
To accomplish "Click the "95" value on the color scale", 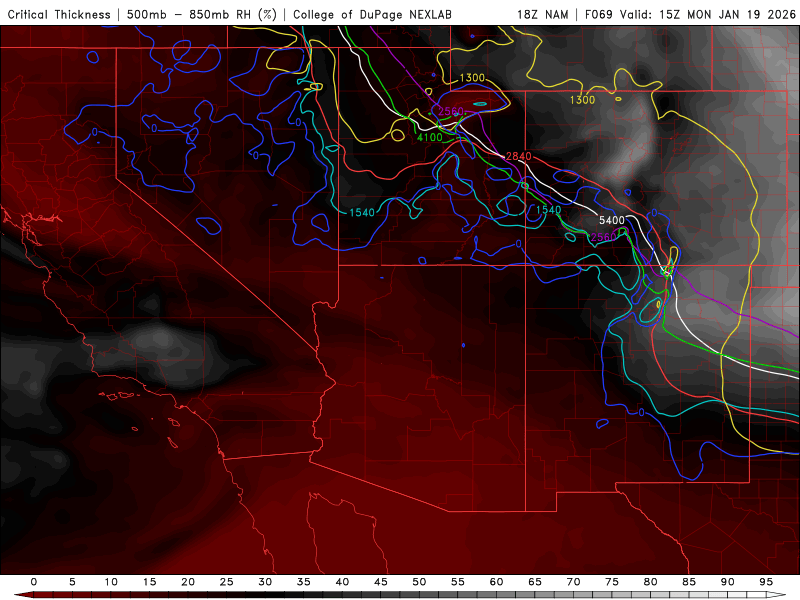I will [x=766, y=582].
